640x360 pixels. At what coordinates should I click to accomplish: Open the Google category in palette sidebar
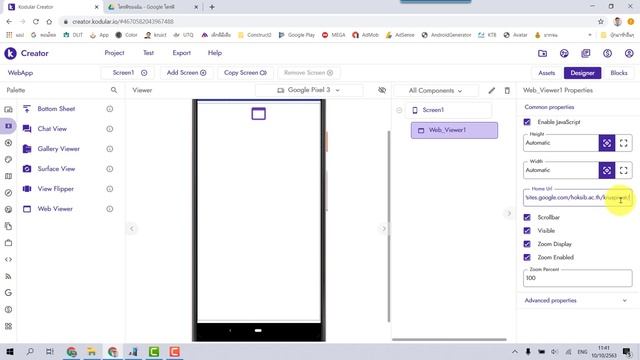pos(8,293)
